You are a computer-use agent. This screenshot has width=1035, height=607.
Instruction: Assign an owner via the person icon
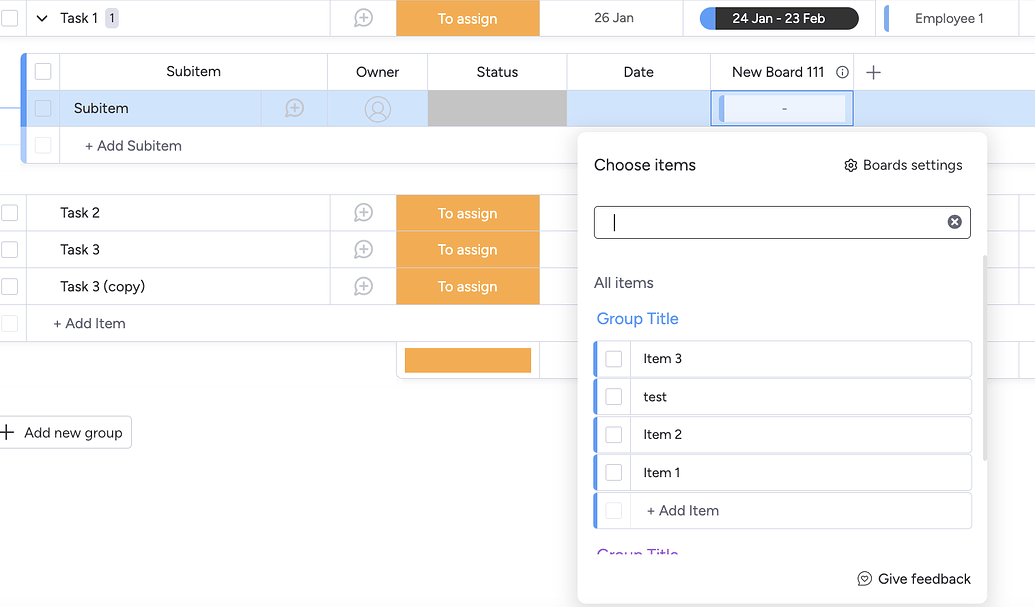(378, 109)
